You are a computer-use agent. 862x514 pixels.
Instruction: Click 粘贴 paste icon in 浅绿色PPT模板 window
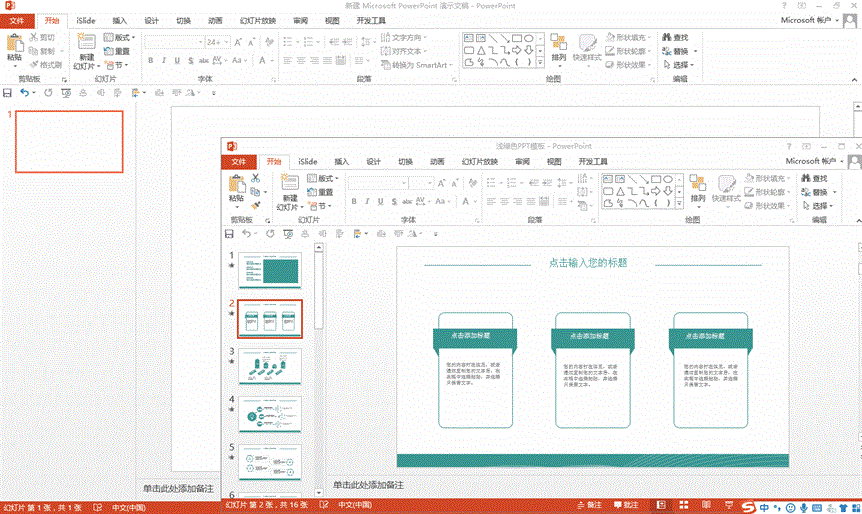237,190
